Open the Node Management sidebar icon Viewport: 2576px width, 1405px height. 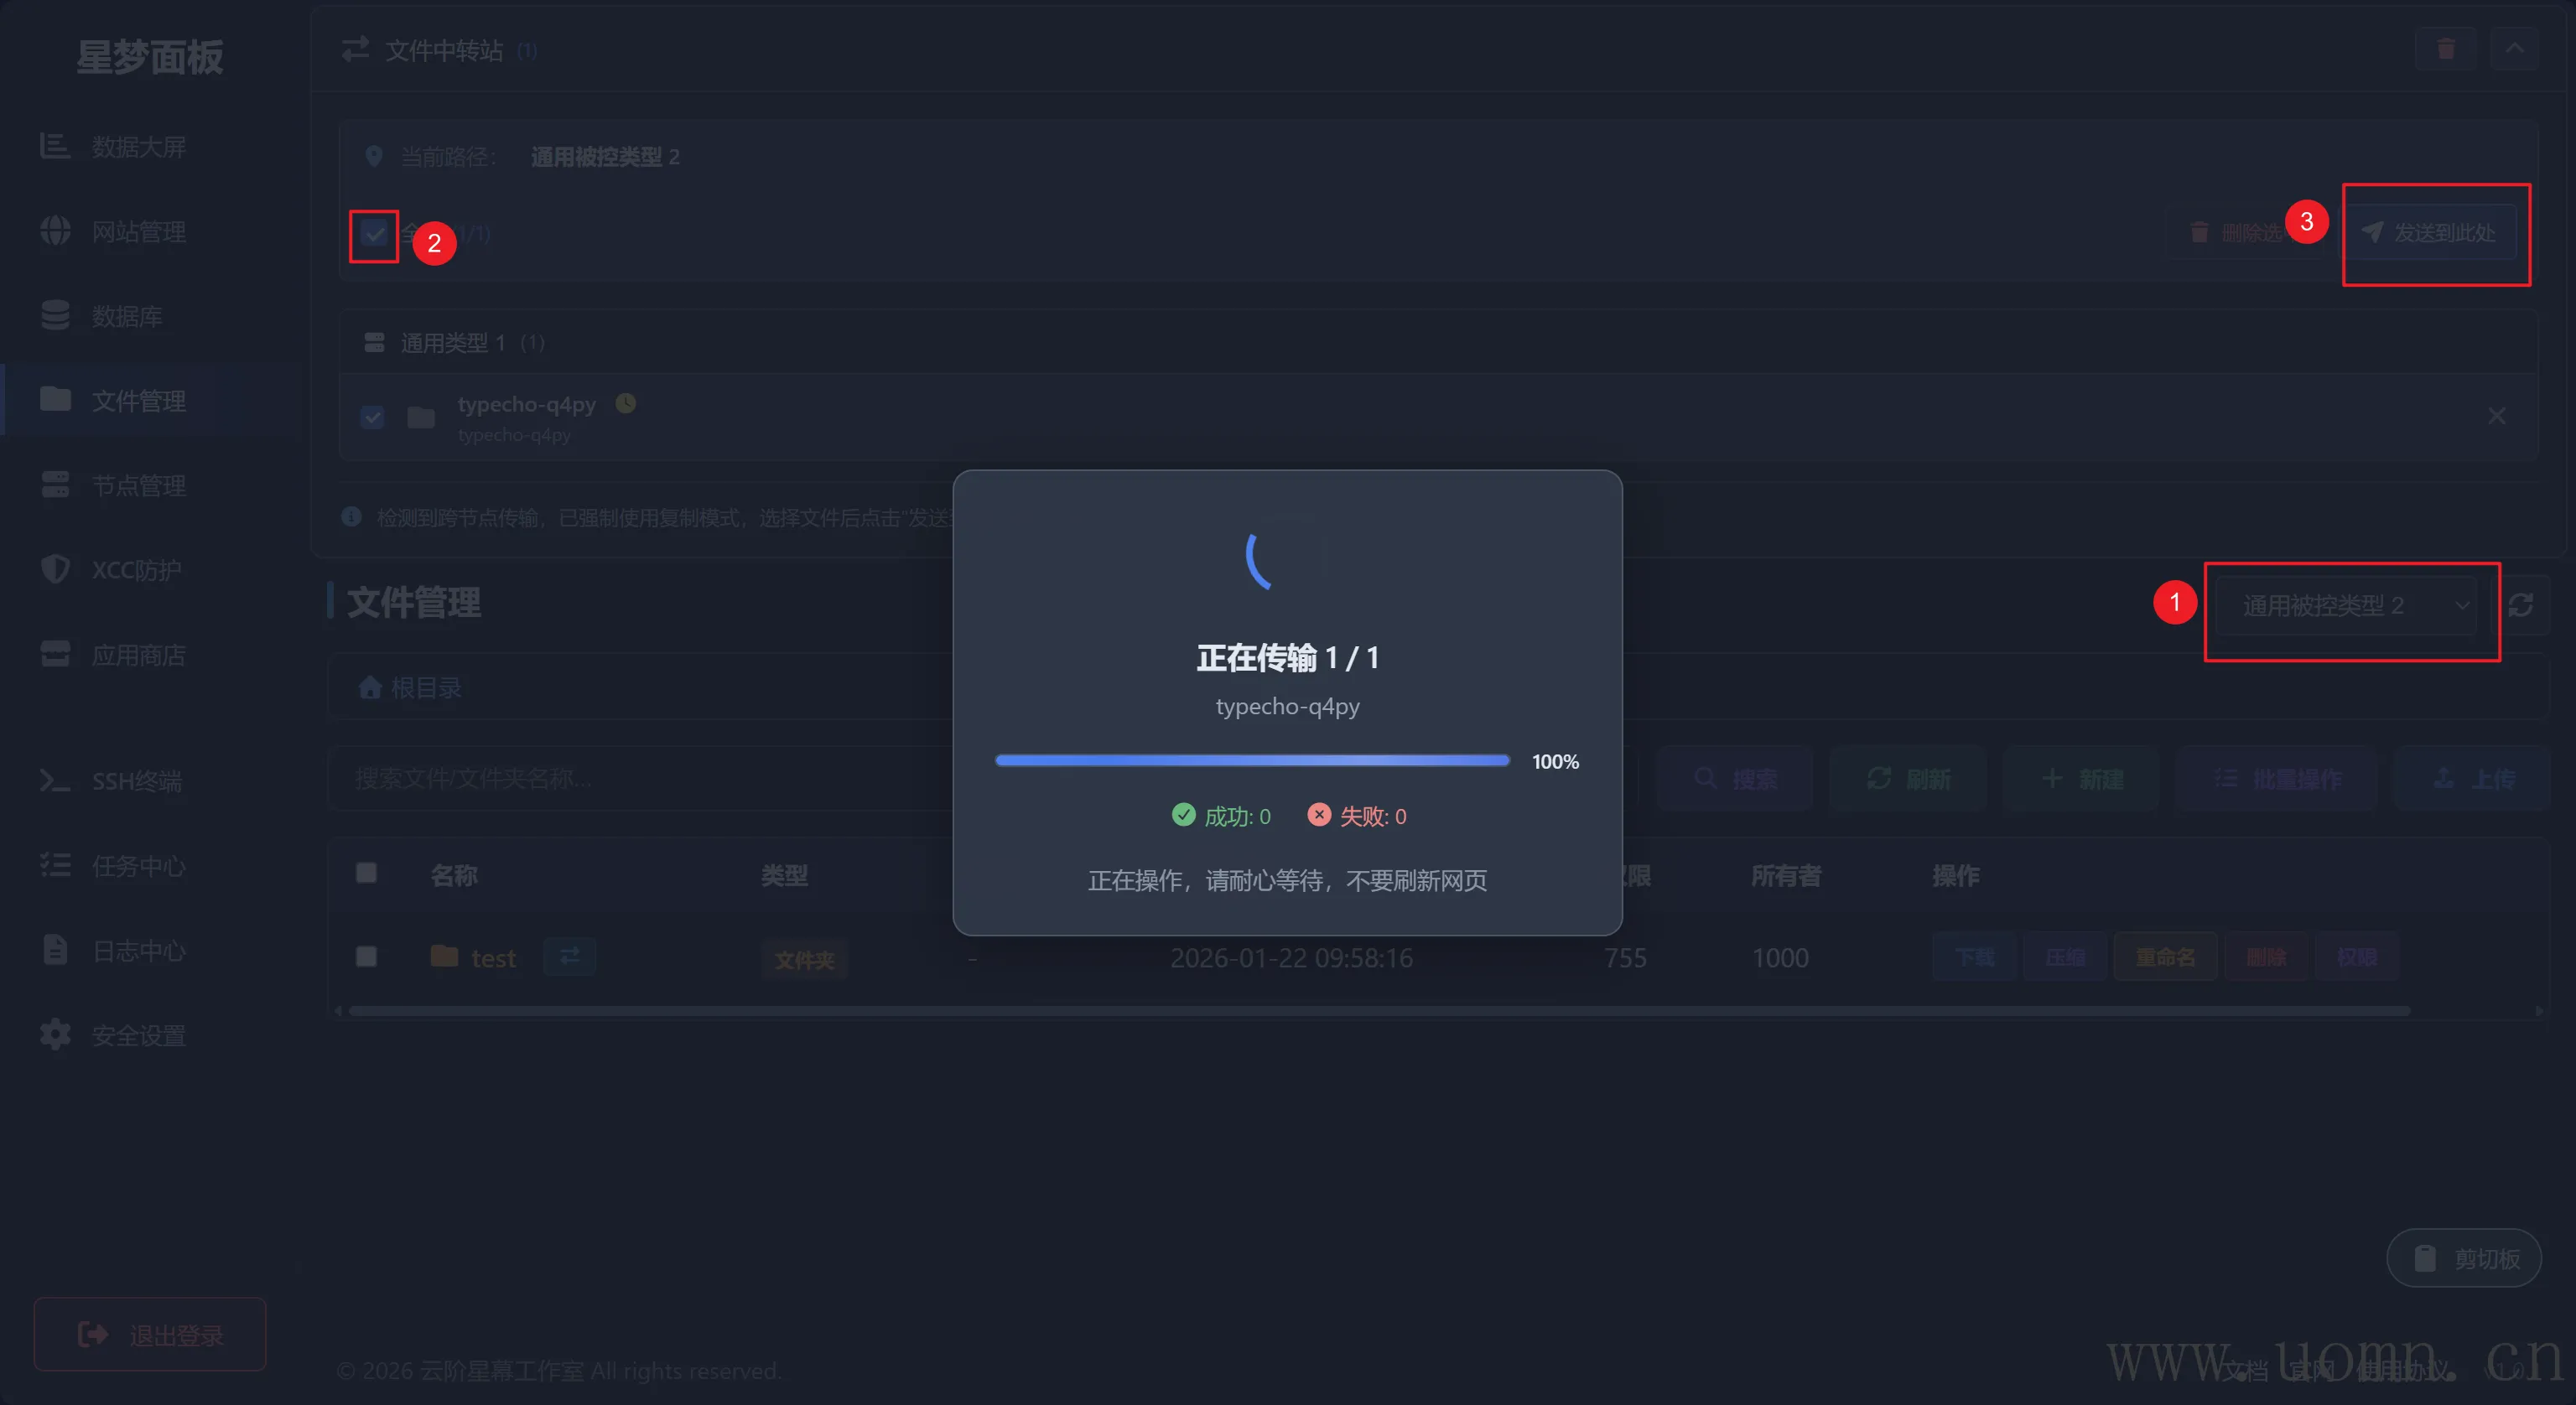pyautogui.click(x=55, y=485)
